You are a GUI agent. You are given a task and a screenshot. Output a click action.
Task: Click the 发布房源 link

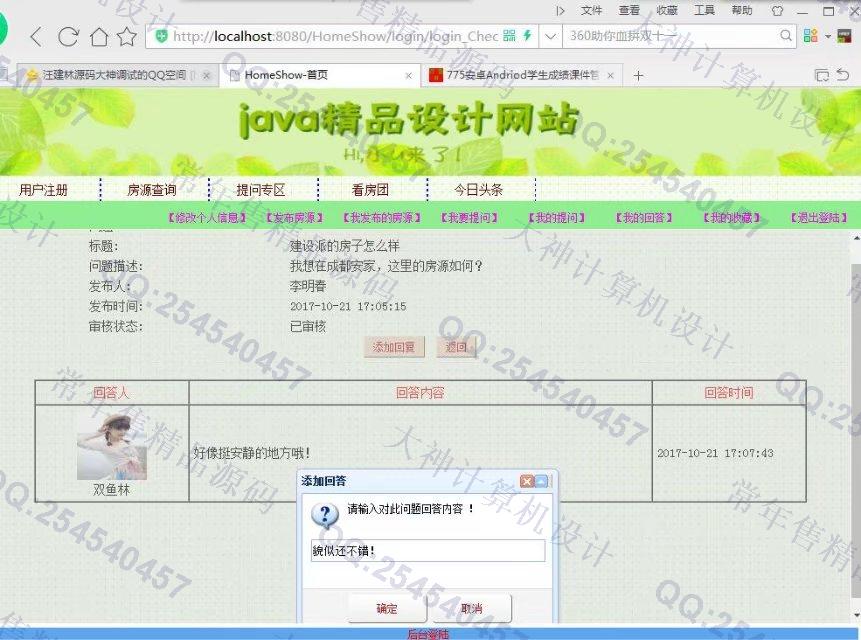point(295,218)
